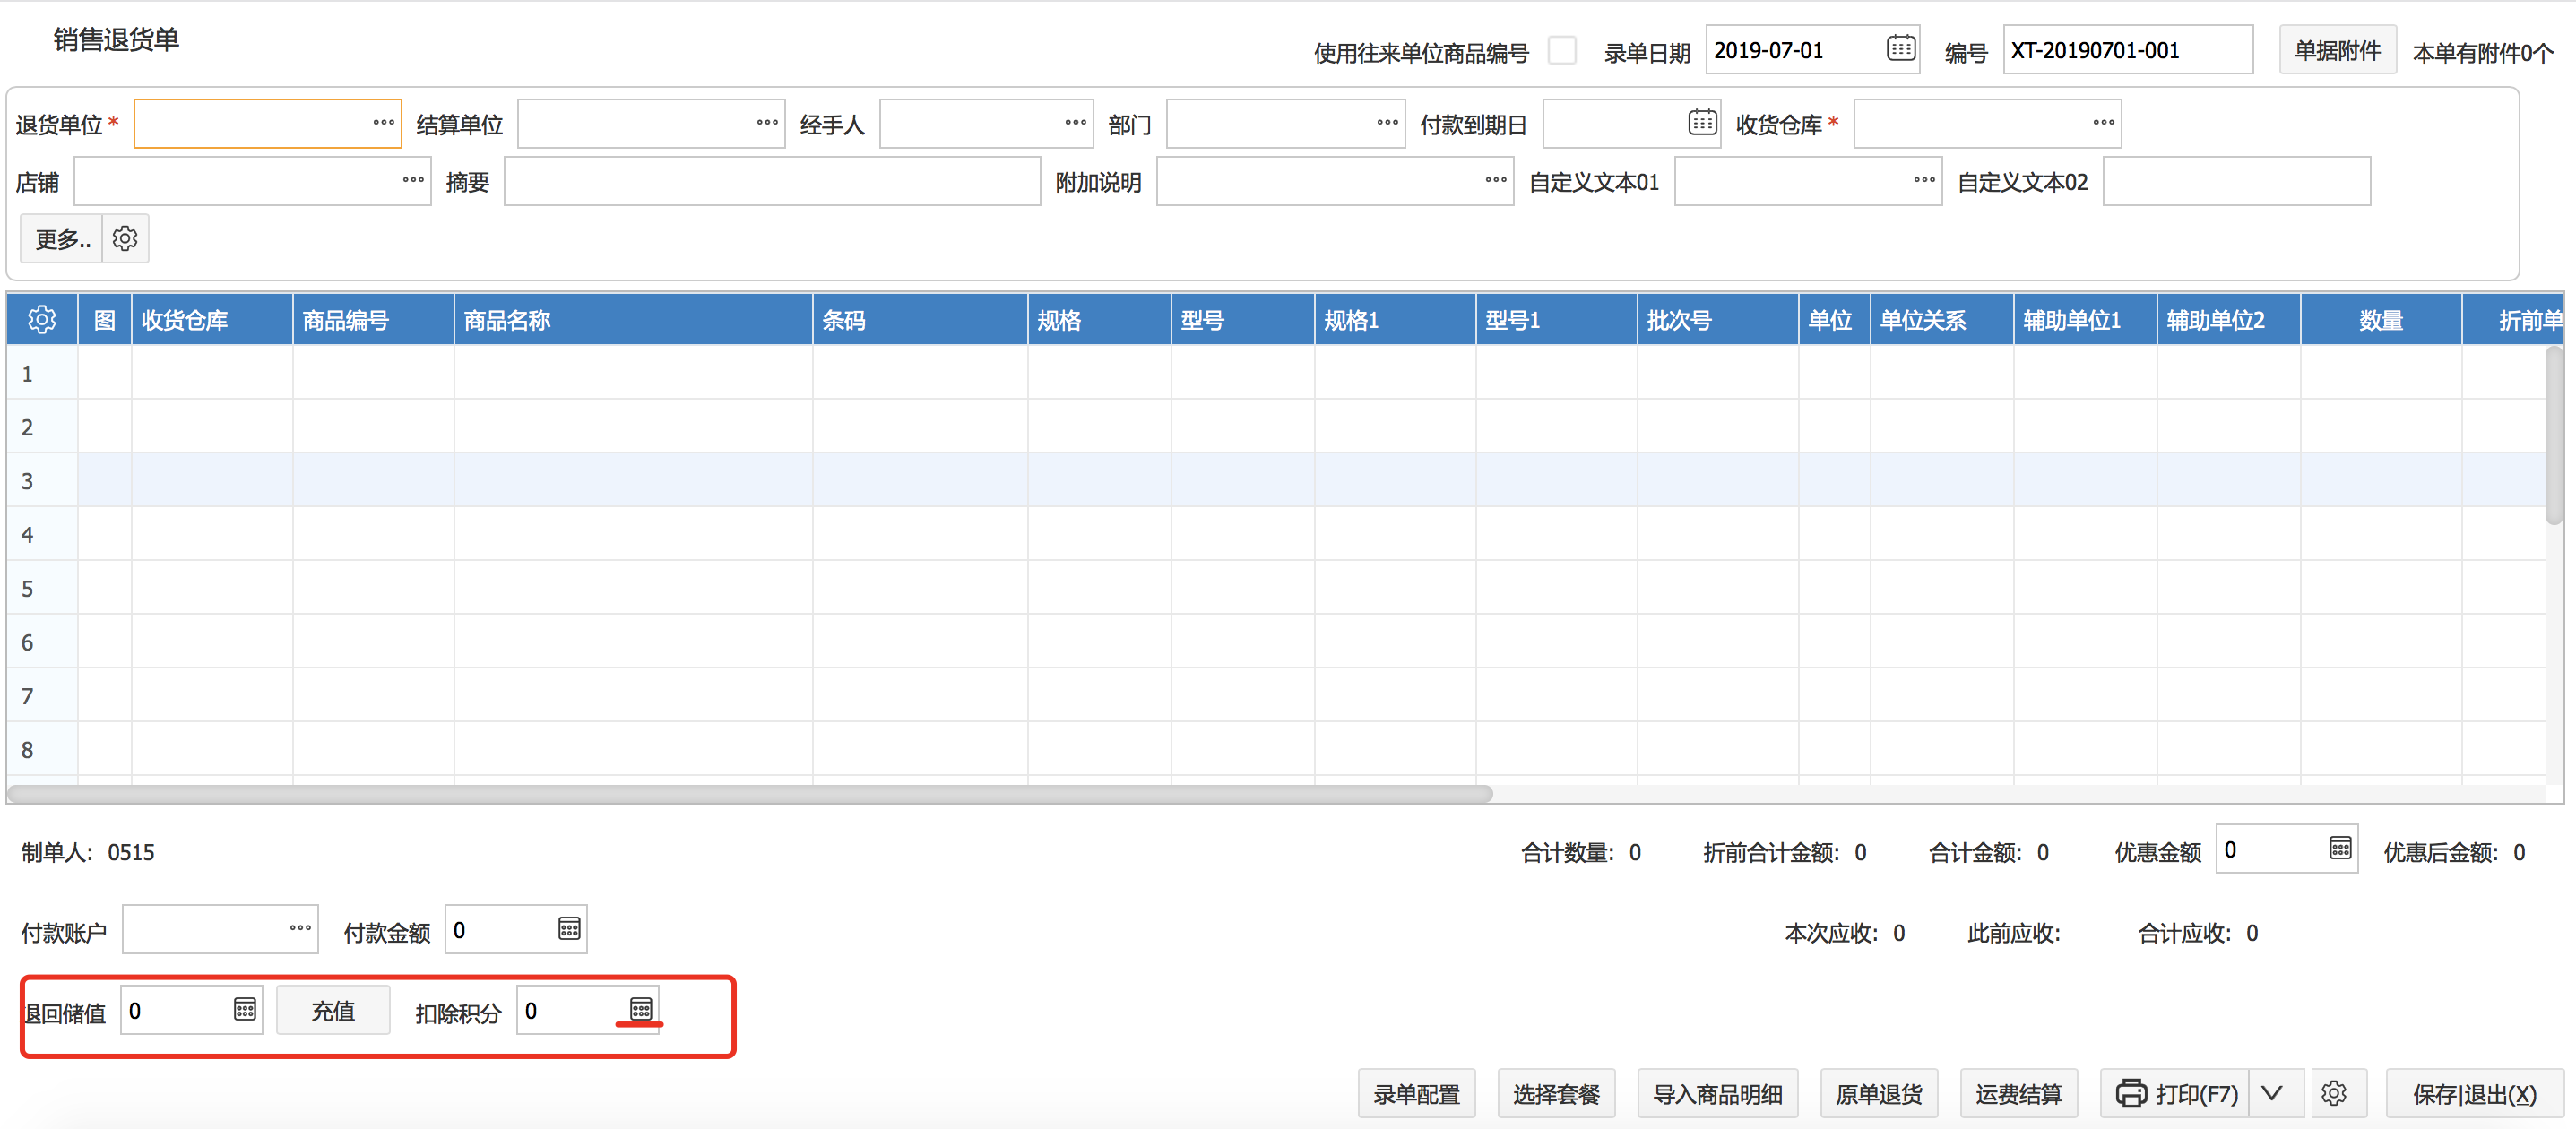Click the 图 column header
This screenshot has width=2576, height=1129.
(x=105, y=320)
